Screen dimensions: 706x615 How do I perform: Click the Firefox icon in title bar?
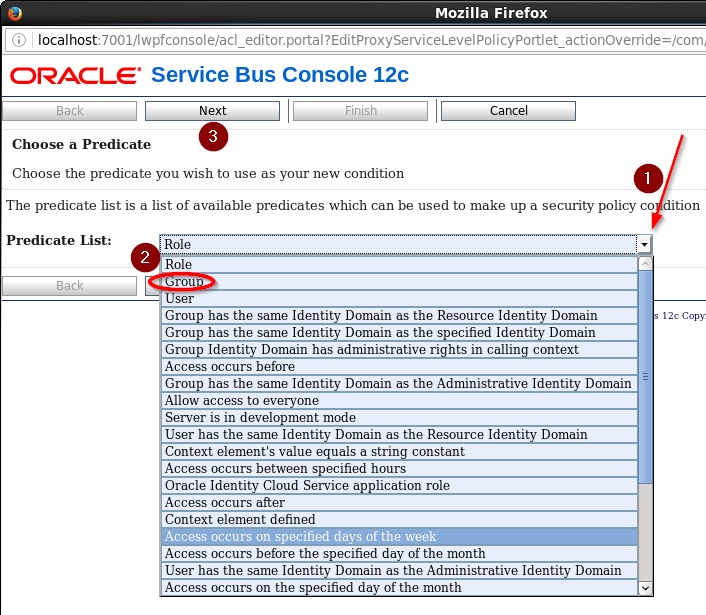point(14,13)
